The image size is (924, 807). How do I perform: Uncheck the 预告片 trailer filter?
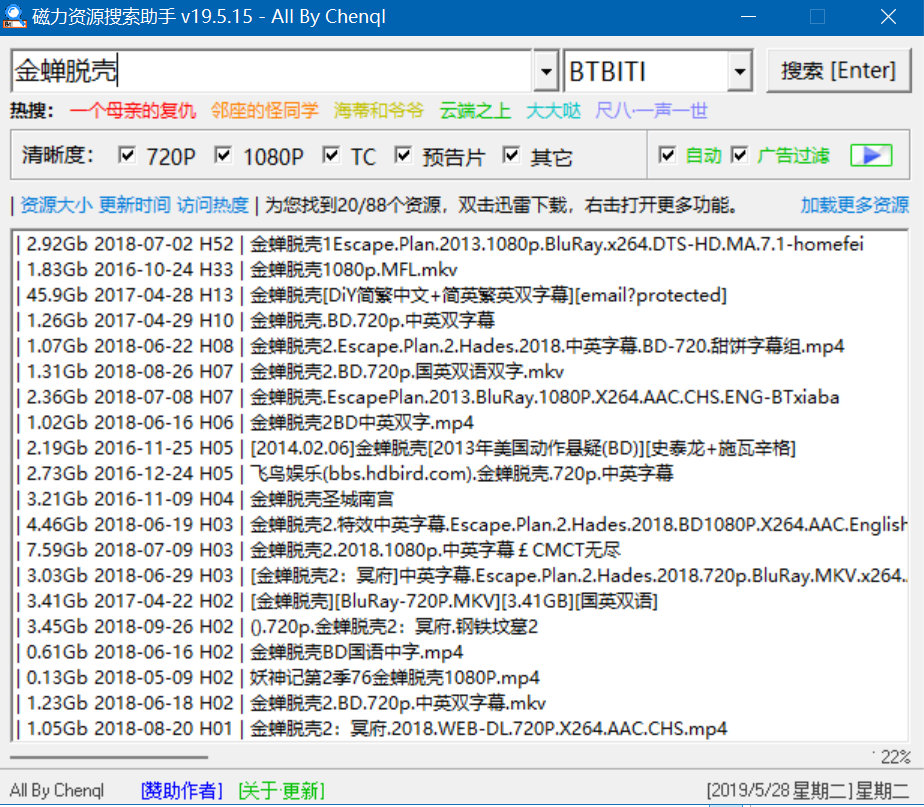coord(404,156)
